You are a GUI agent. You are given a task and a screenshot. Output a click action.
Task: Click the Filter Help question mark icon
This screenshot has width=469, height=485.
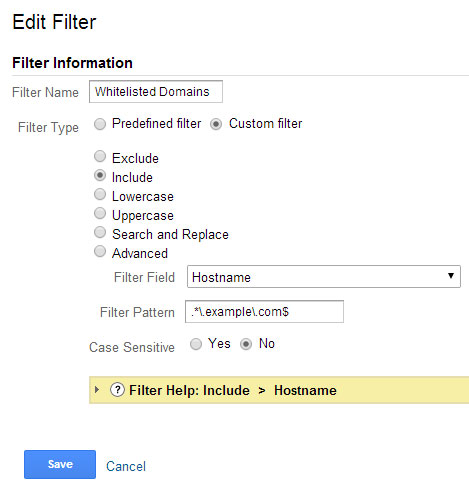tap(117, 390)
